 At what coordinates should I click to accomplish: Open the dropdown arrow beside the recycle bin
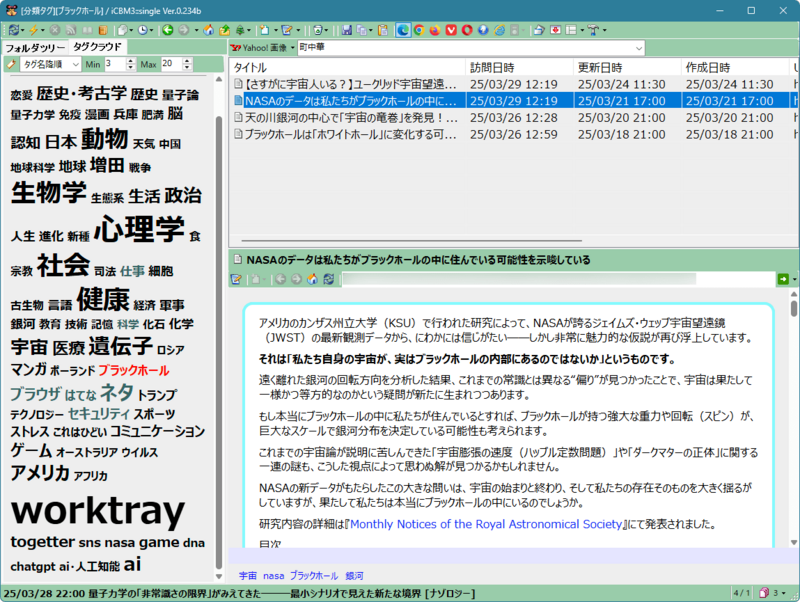pos(327,30)
